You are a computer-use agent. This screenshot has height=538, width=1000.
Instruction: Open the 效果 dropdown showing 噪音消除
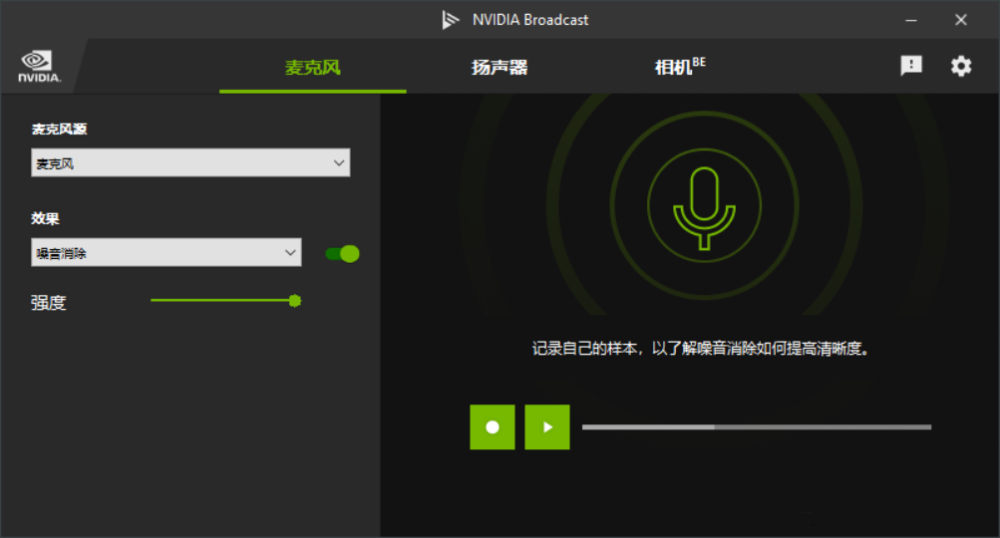[x=166, y=252]
